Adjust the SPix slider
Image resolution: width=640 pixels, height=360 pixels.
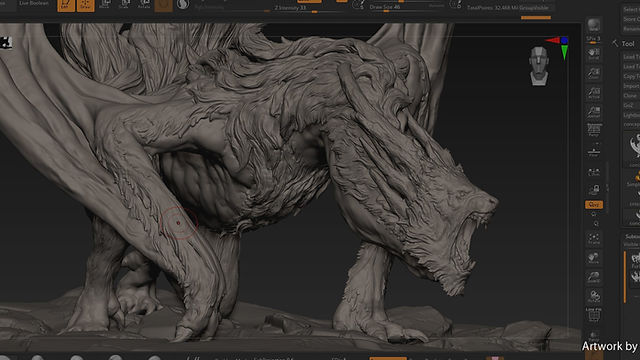[593, 40]
